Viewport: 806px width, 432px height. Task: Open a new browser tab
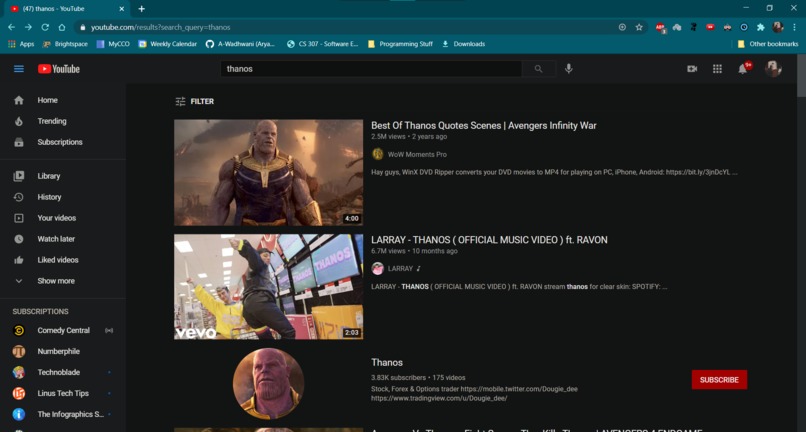pyautogui.click(x=141, y=9)
